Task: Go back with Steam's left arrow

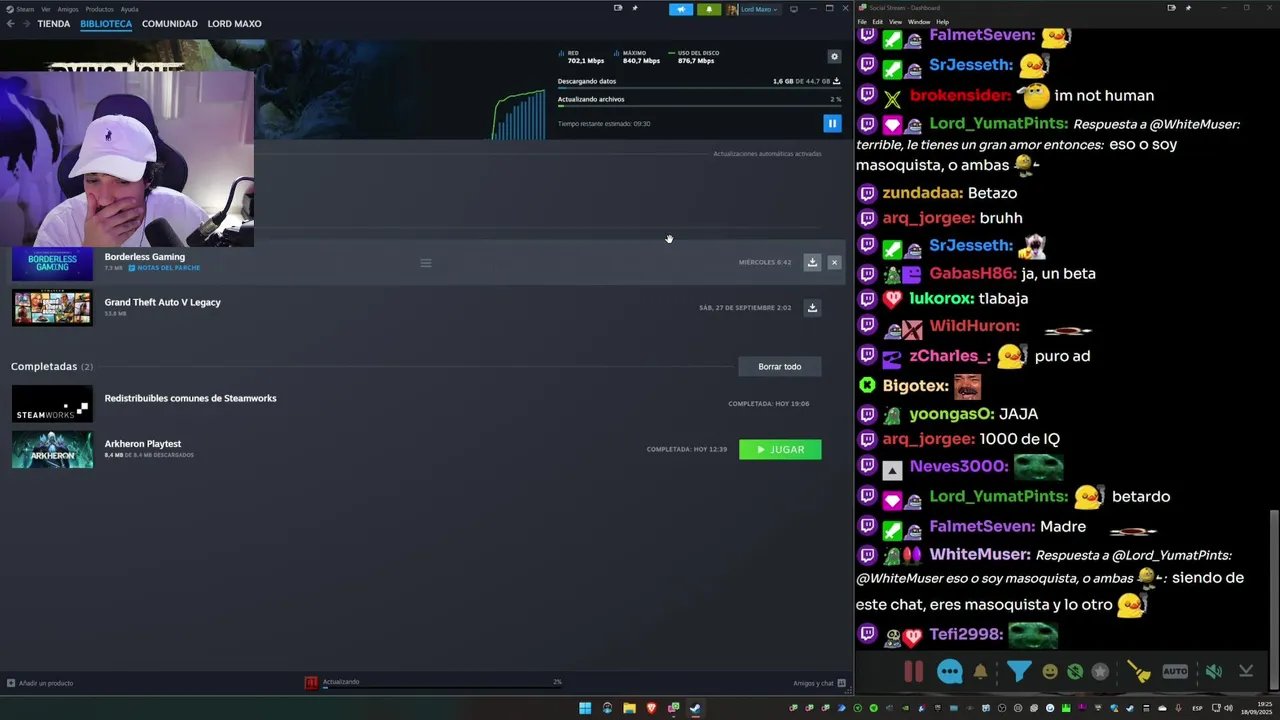Action: pyautogui.click(x=10, y=24)
